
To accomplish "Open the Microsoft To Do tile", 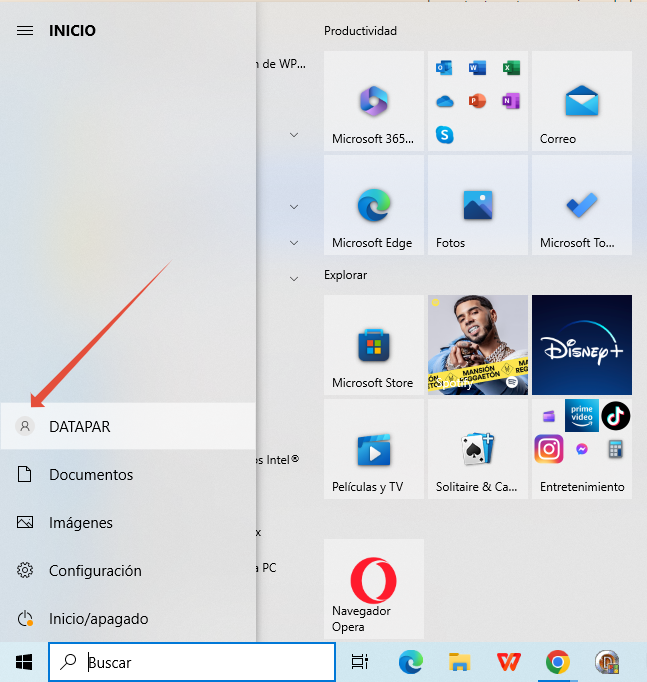I will click(582, 205).
